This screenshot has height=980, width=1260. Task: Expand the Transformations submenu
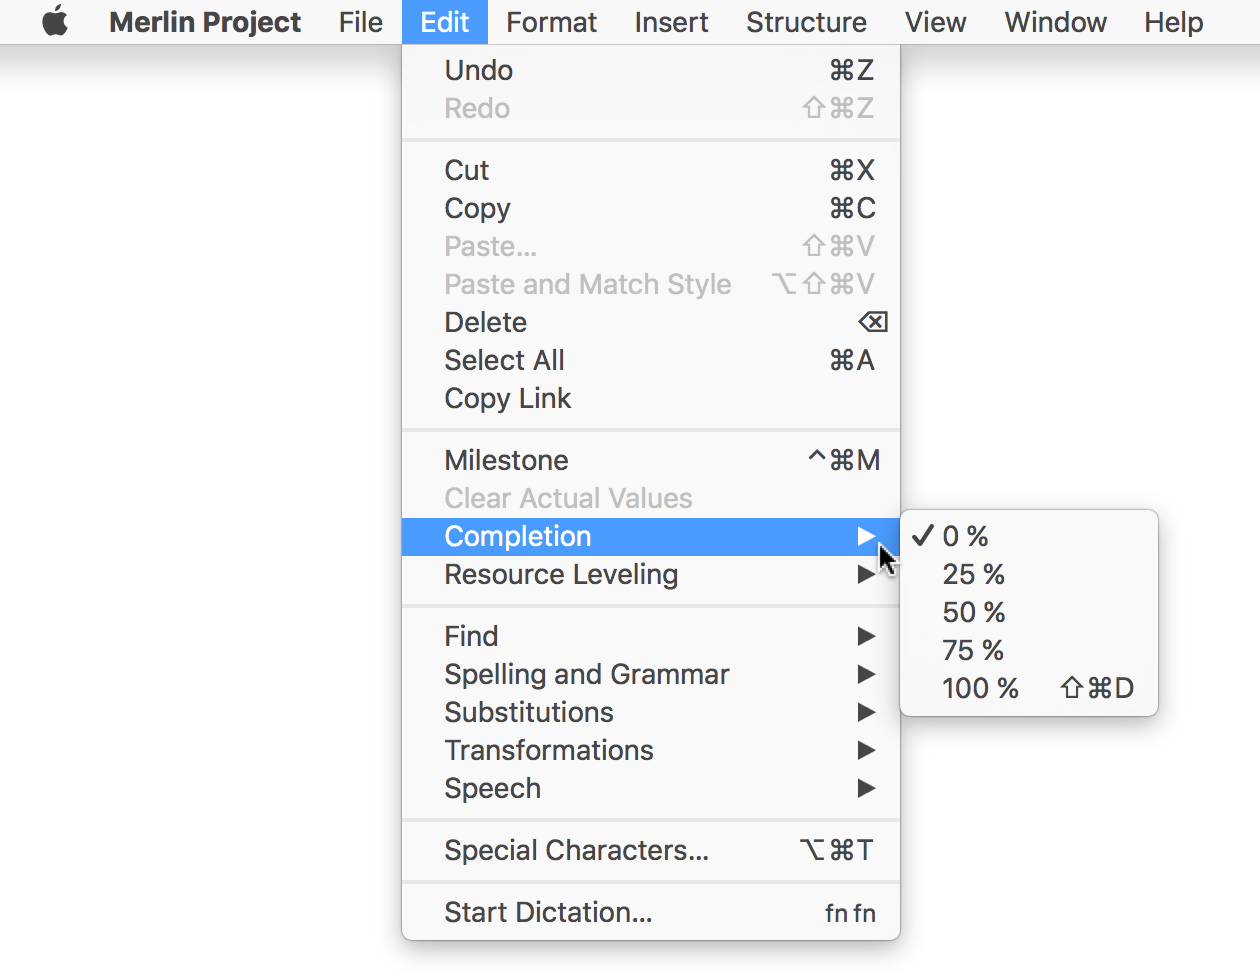tap(651, 750)
